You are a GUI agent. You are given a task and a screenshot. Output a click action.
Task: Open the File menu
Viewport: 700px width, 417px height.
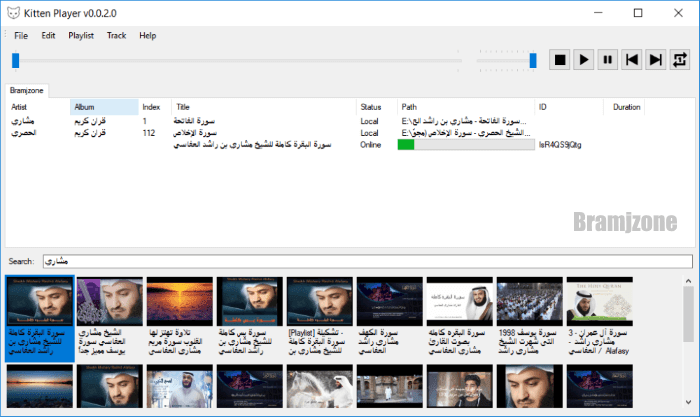coord(21,36)
